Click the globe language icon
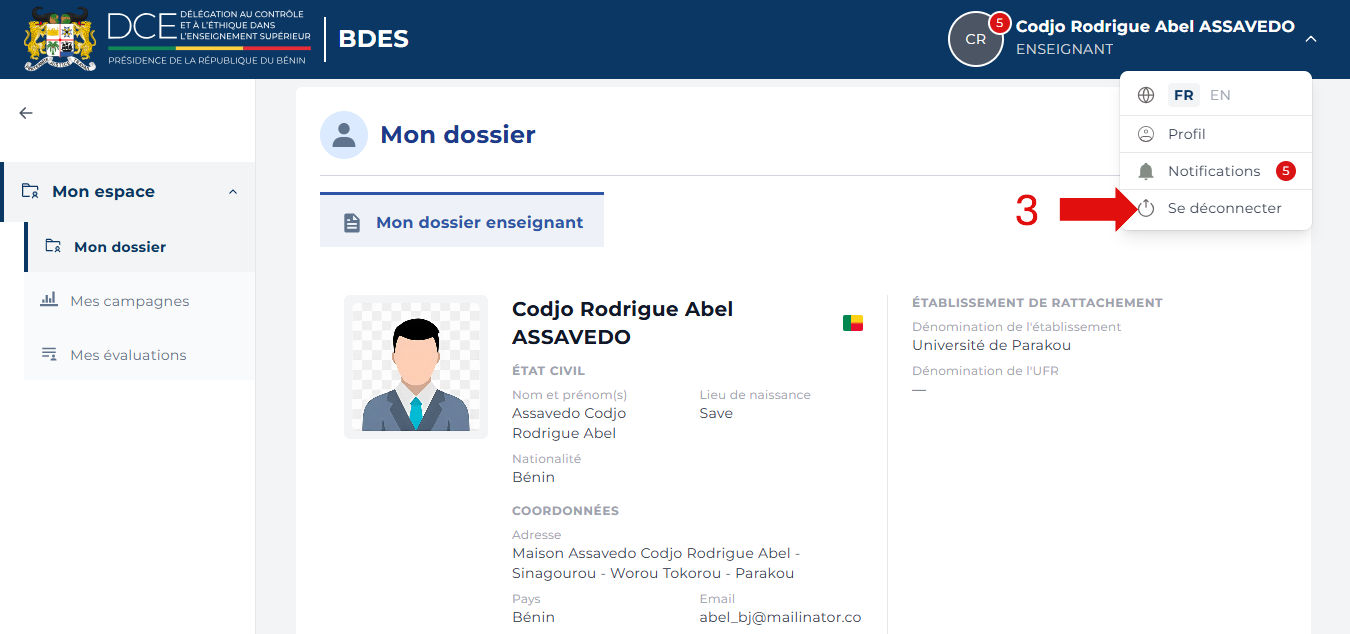This screenshot has height=634, width=1350. click(1146, 95)
